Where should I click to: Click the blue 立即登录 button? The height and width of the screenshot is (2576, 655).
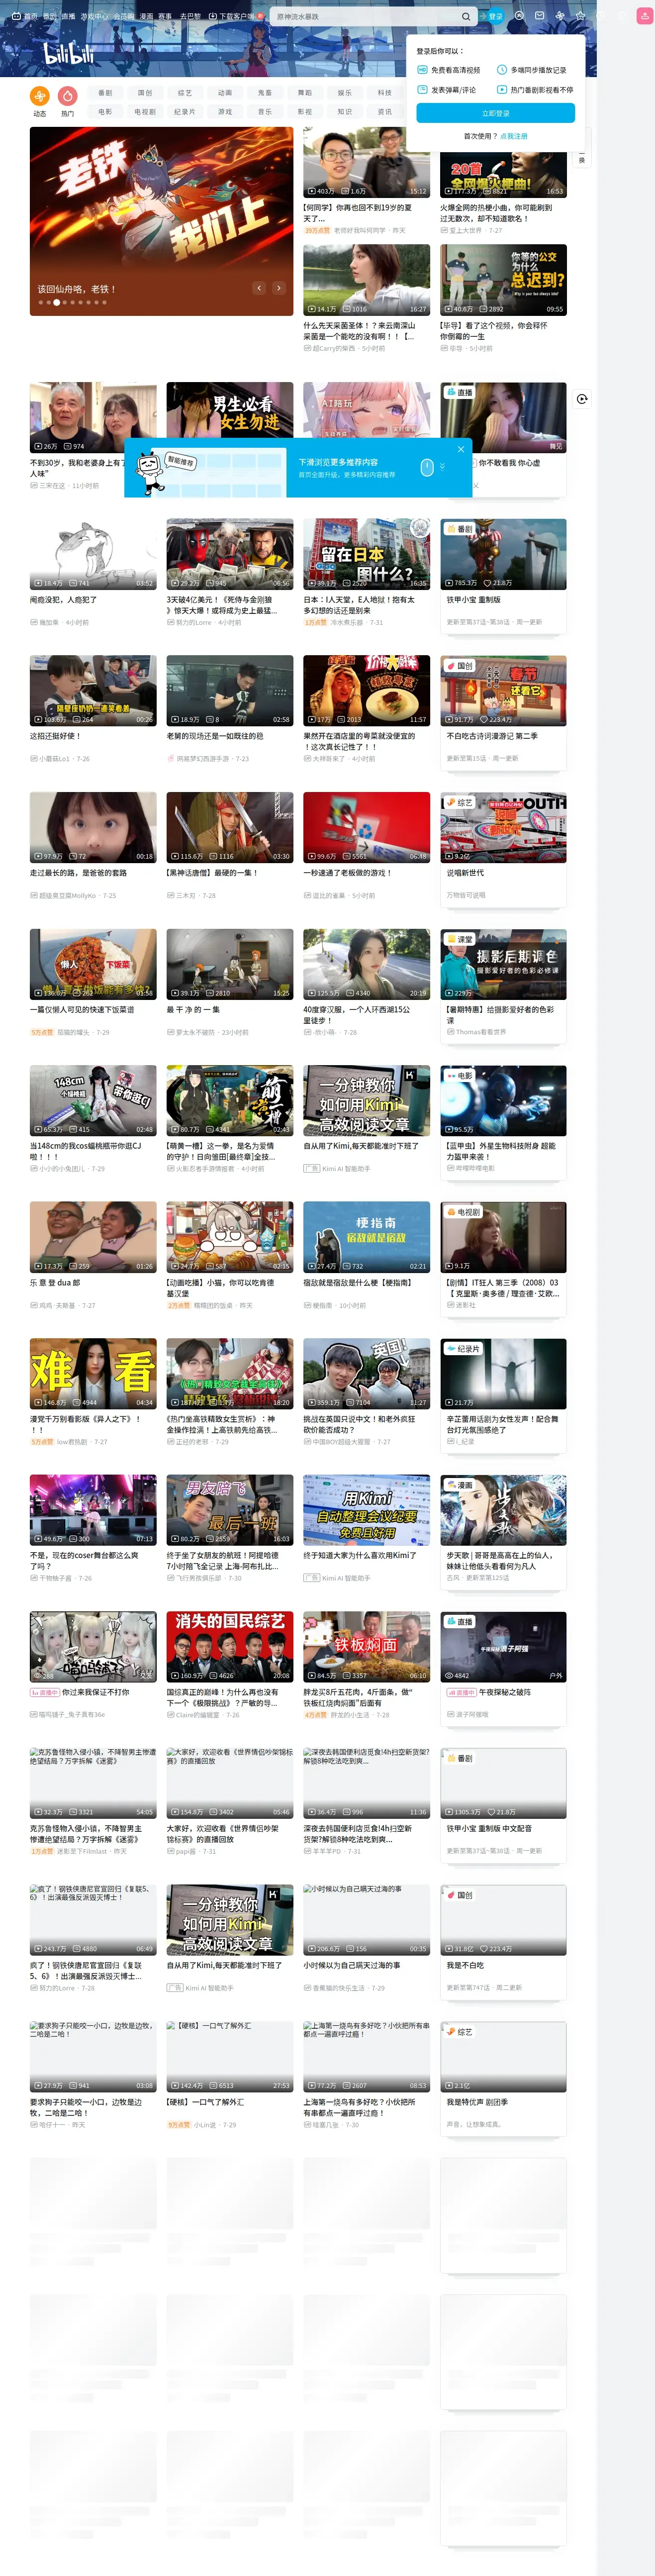pyautogui.click(x=496, y=113)
